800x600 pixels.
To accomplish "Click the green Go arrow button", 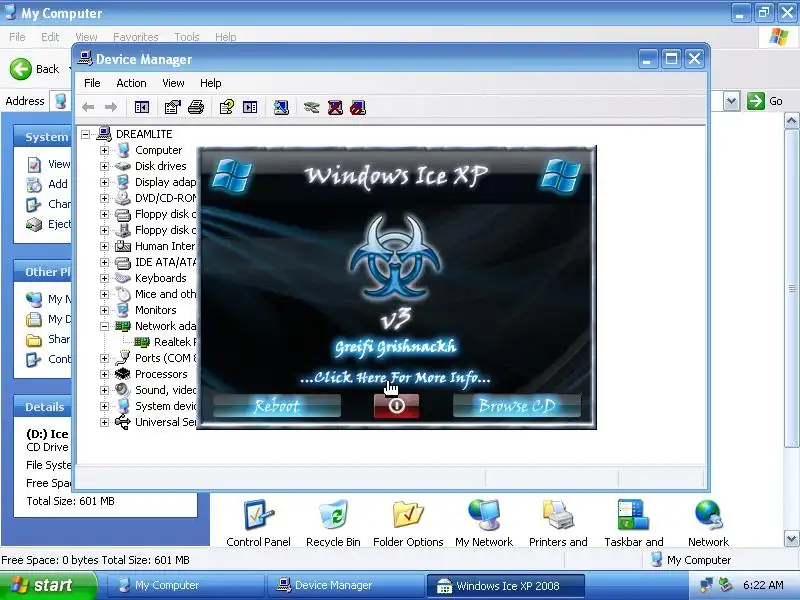I will click(x=756, y=101).
